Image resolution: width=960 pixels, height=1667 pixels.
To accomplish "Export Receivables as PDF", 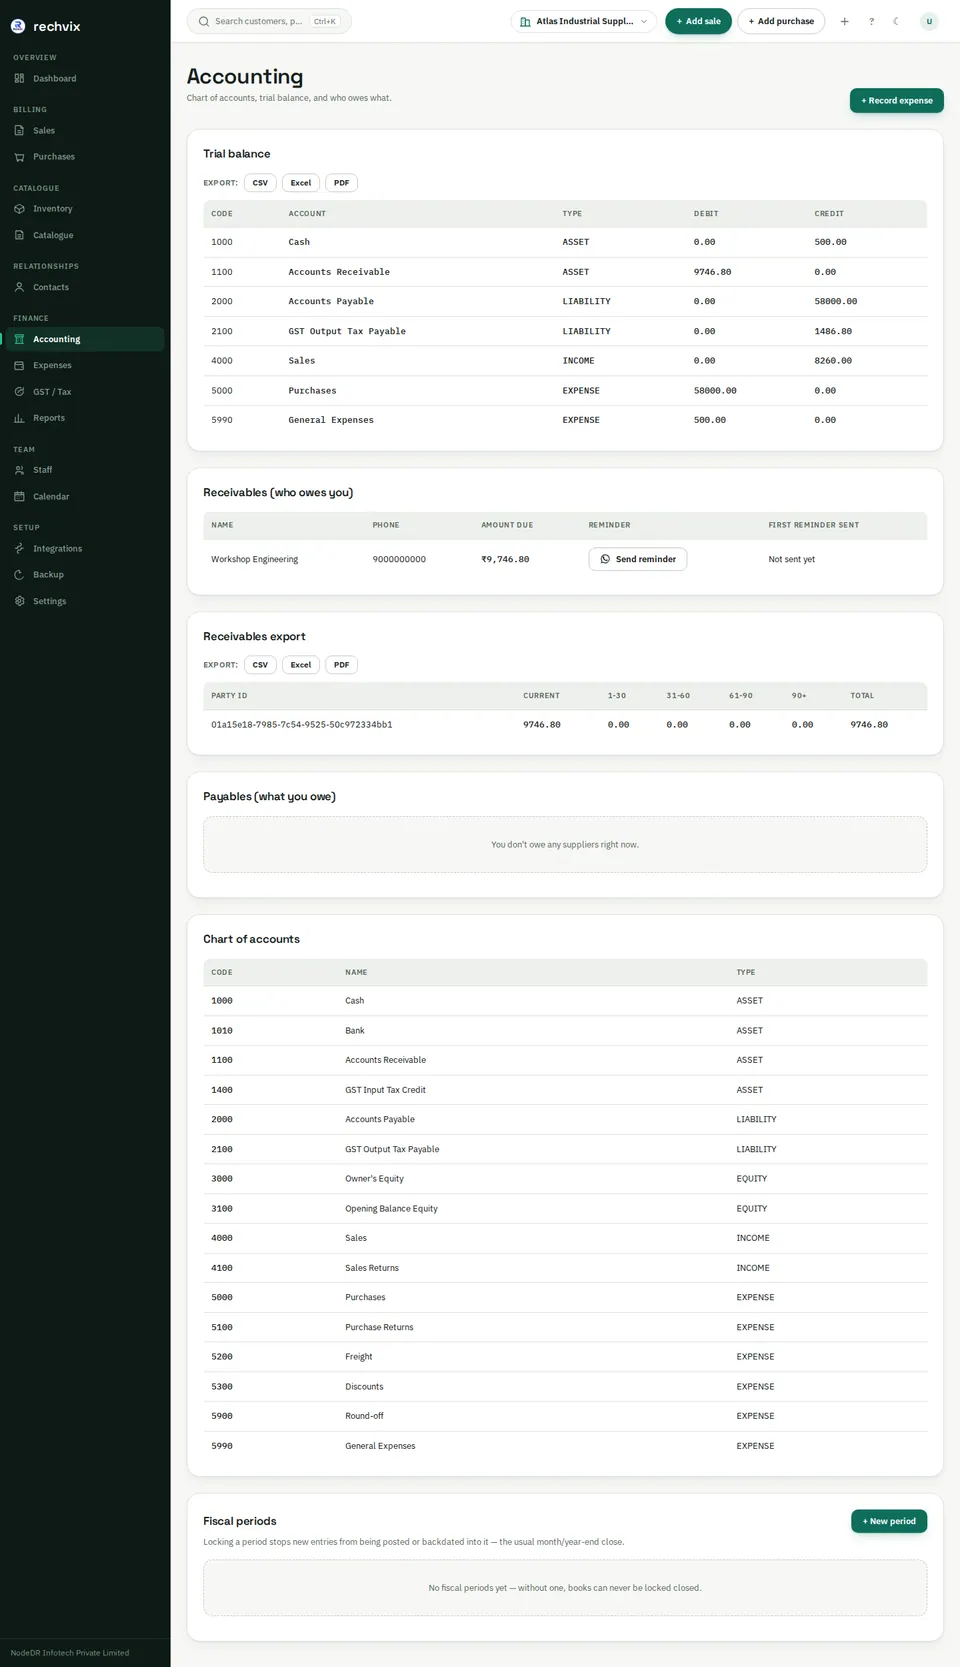I will click(x=341, y=665).
